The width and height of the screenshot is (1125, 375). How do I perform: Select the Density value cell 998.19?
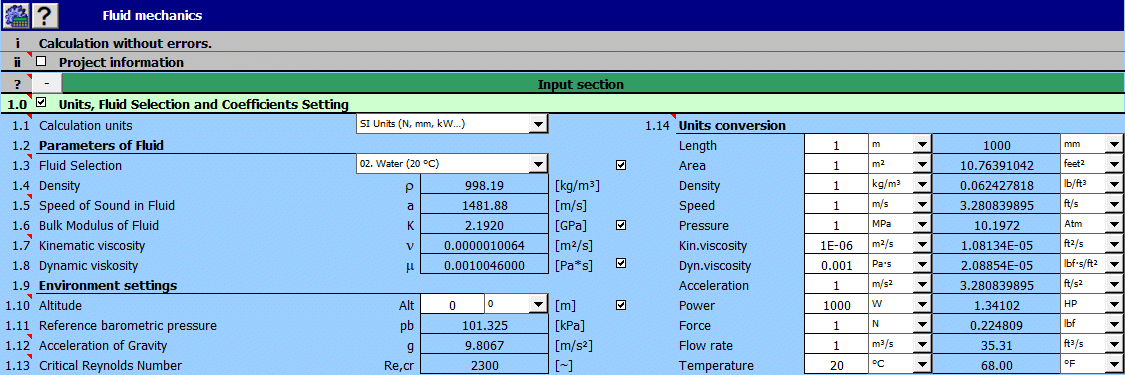tap(484, 186)
